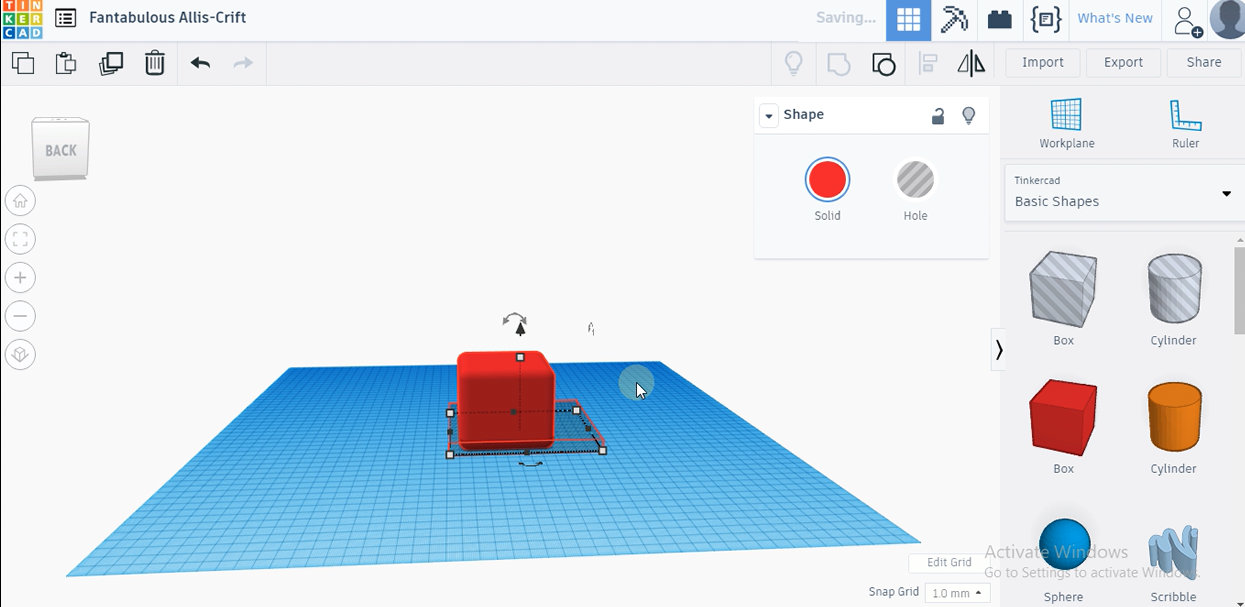
Task: Open the Basic Shapes category dropdown
Action: click(1124, 193)
